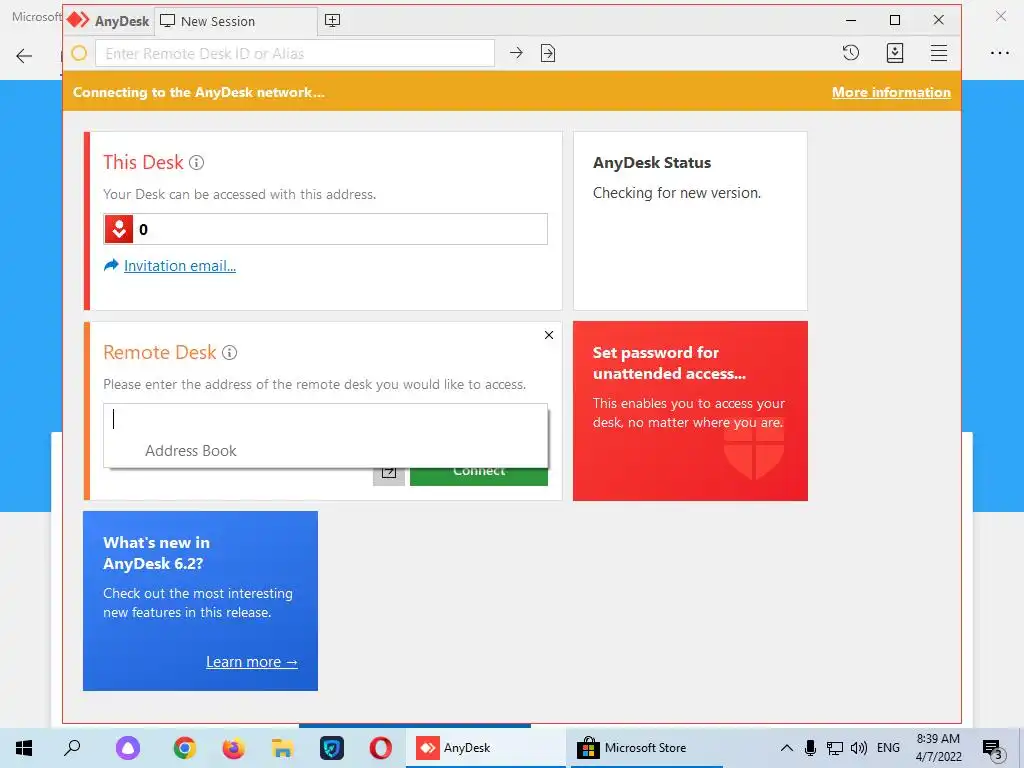Switch to the New Session tab
This screenshot has height=768, width=1024.
[235, 21]
